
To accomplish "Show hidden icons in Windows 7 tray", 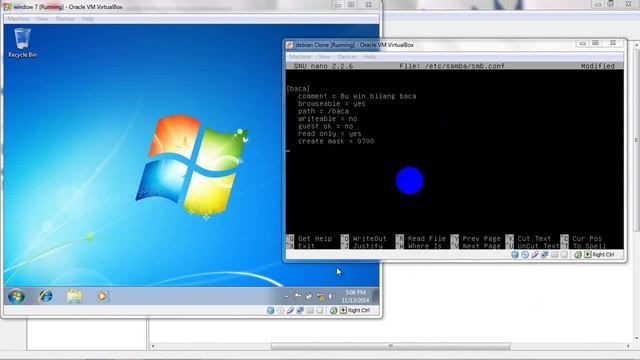I will pos(286,296).
